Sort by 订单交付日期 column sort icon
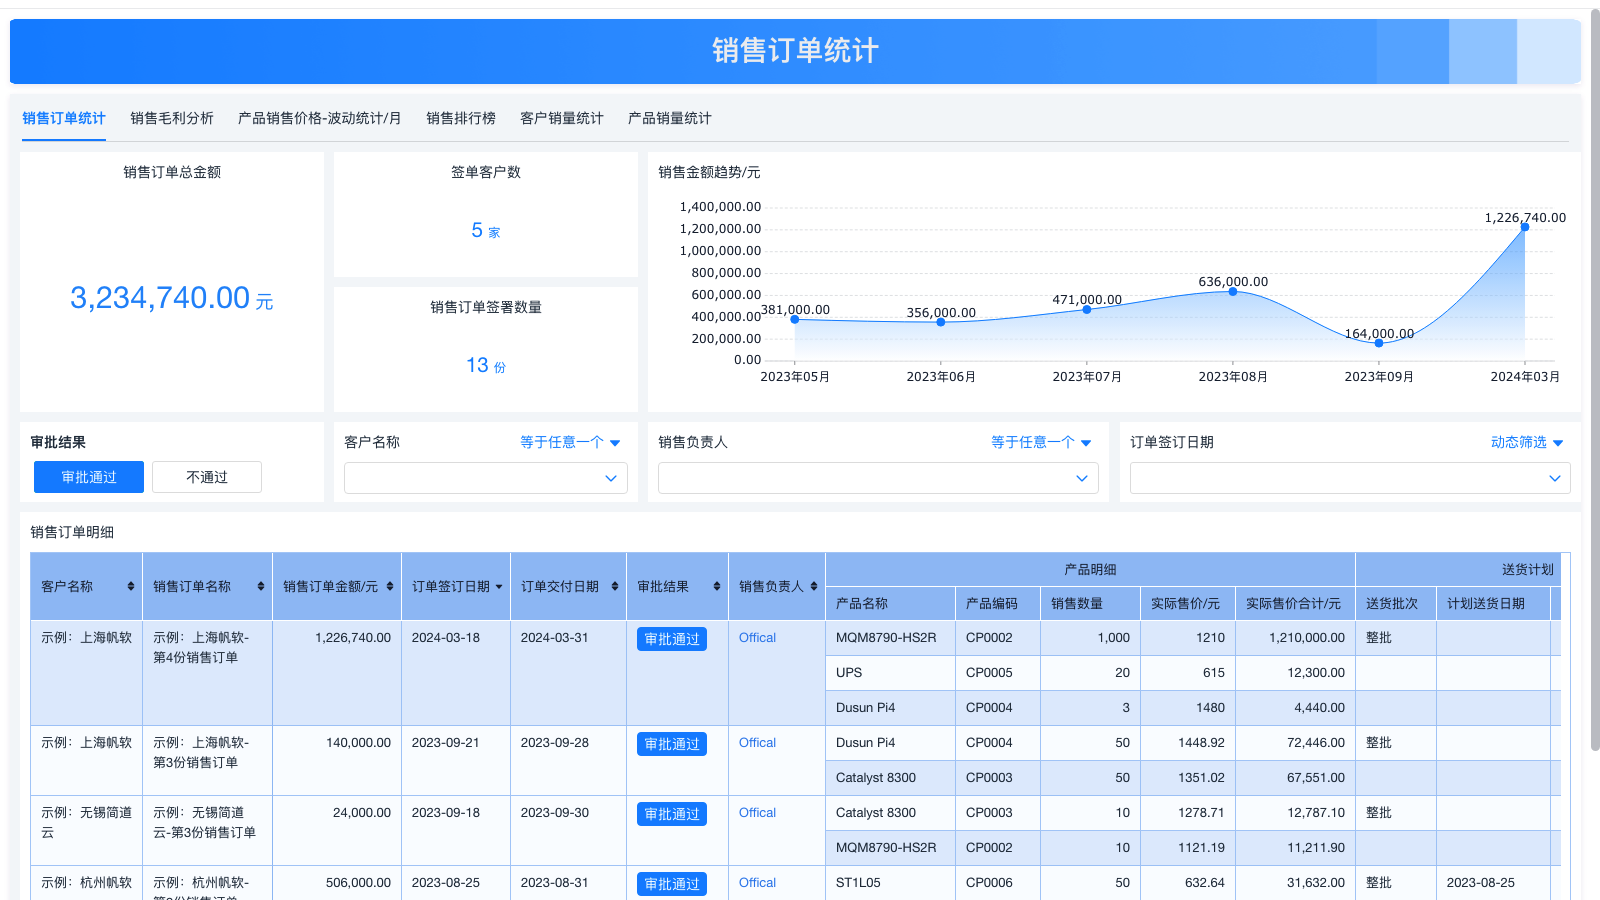The height and width of the screenshot is (900, 1600). tap(615, 587)
